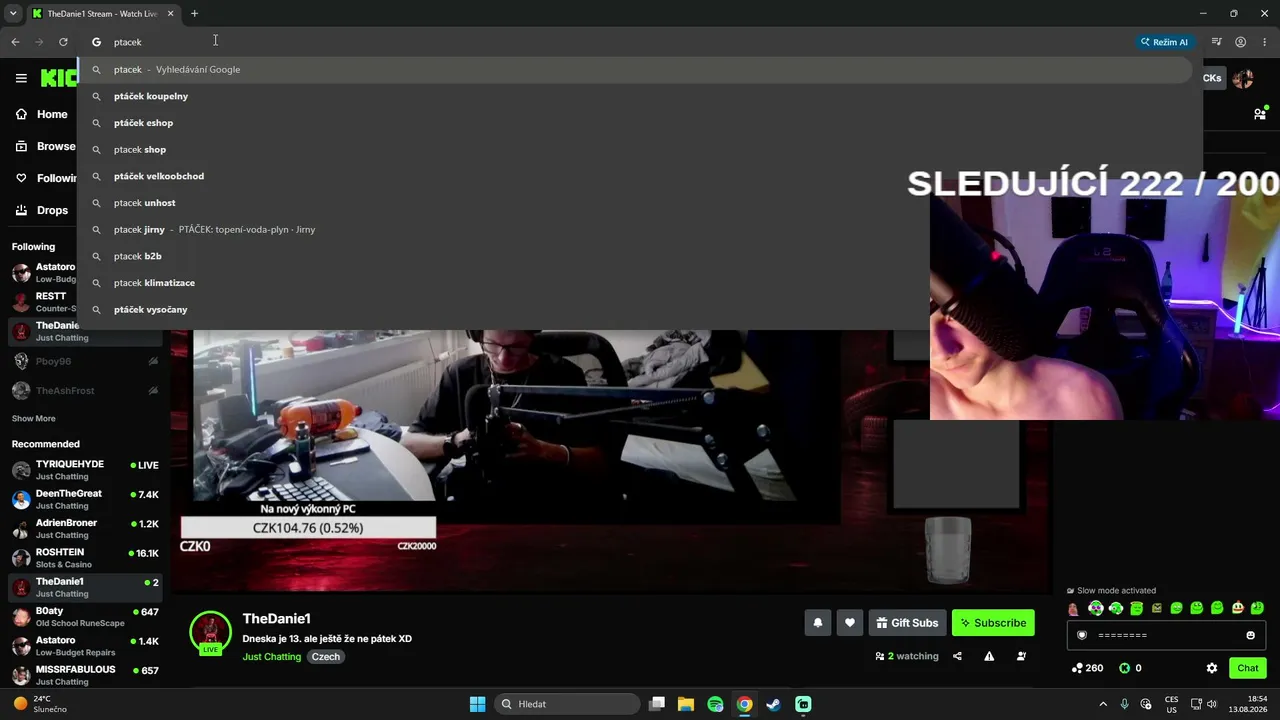The height and width of the screenshot is (720, 1280).
Task: Expand Following list with Show More
Action: tap(34, 418)
